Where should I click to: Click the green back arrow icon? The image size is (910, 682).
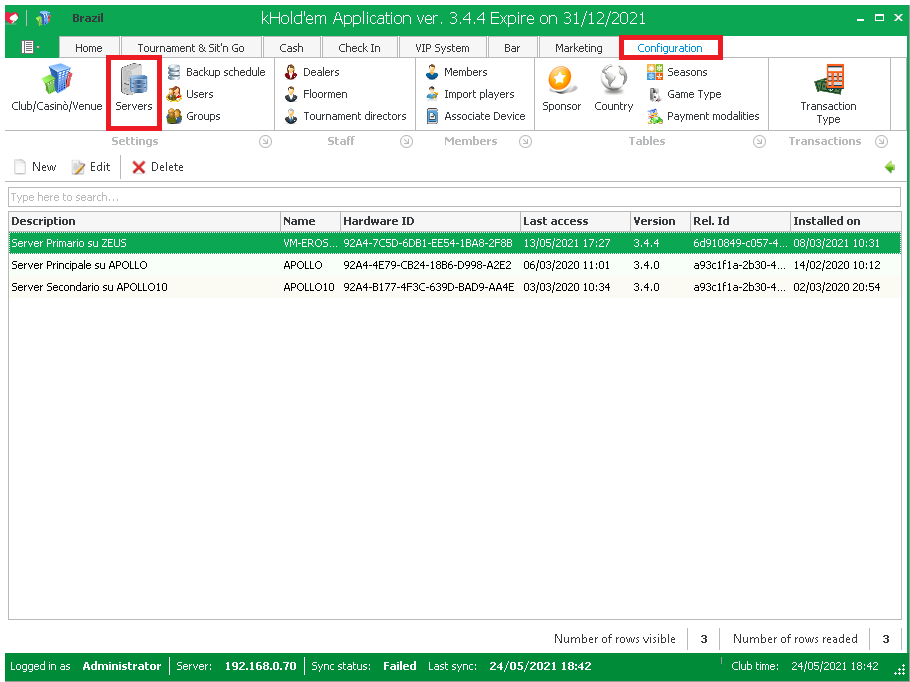click(890, 167)
